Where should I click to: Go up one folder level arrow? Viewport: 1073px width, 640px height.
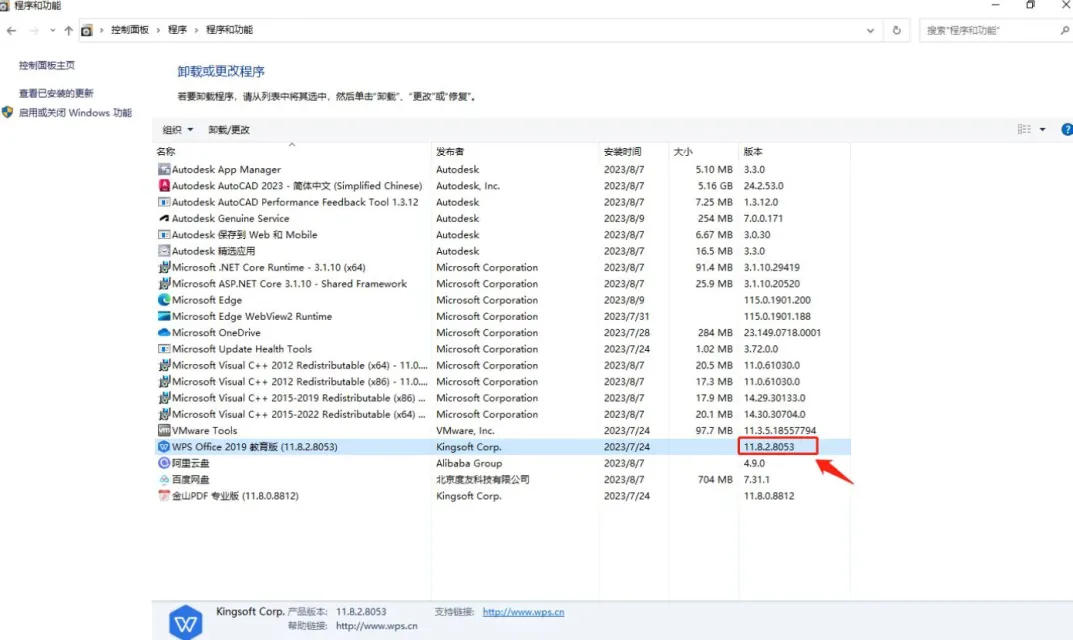pyautogui.click(x=68, y=30)
